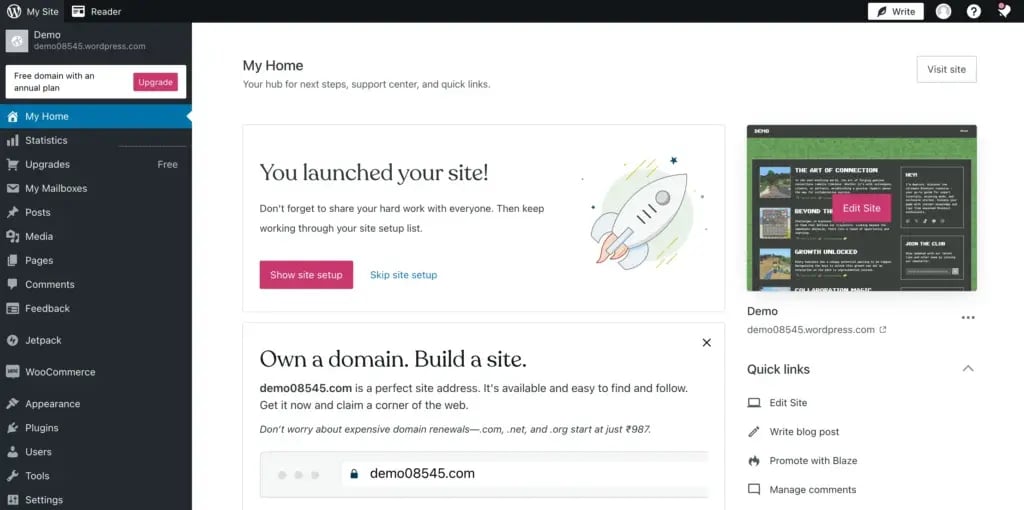Click the Show site setup button
The height and width of the screenshot is (510, 1024).
click(x=306, y=275)
